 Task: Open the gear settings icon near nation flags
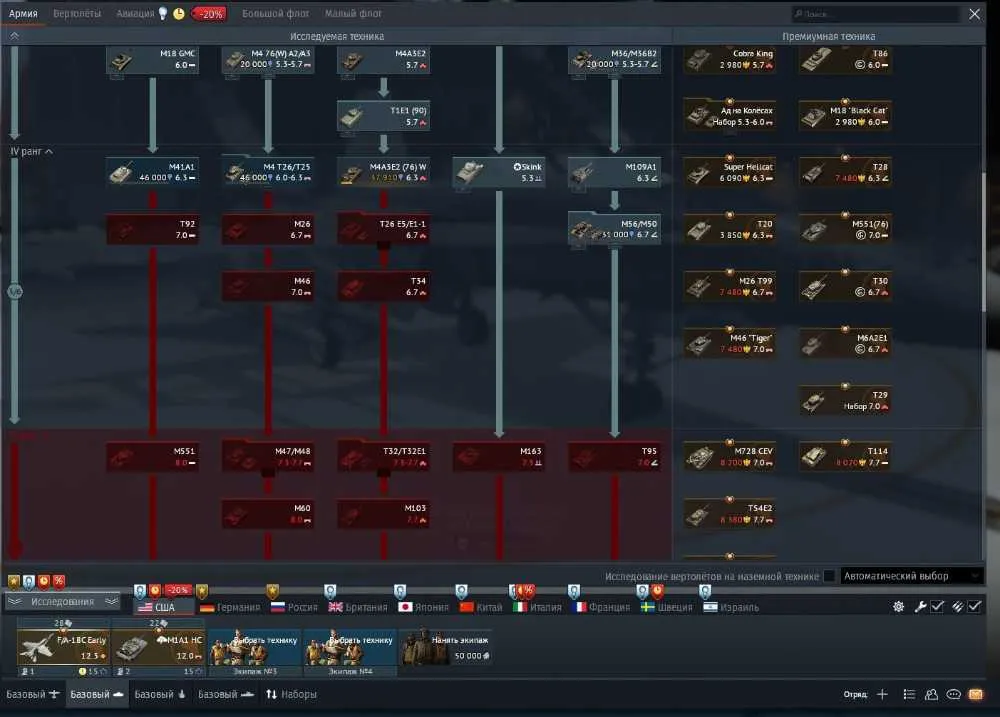899,607
